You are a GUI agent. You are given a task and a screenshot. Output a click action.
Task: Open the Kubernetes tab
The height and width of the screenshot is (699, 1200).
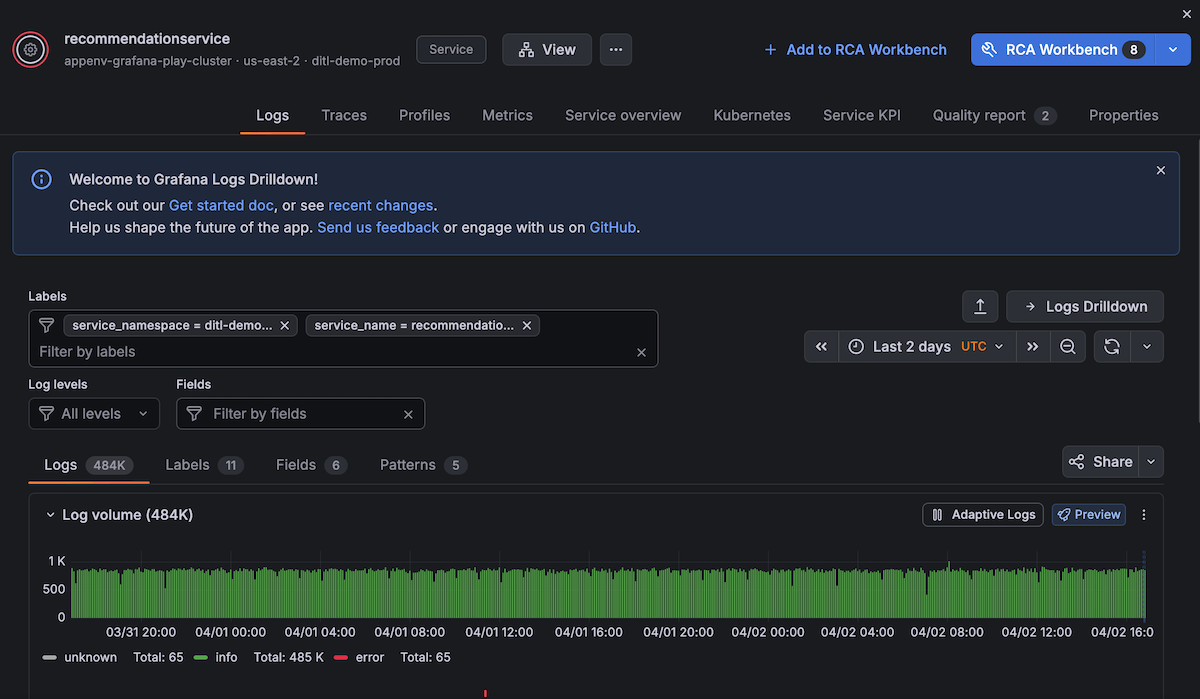pyautogui.click(x=752, y=115)
